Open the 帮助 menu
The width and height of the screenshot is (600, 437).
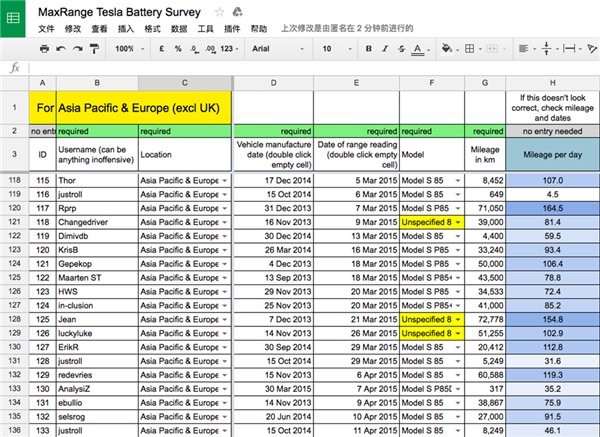tap(259, 29)
